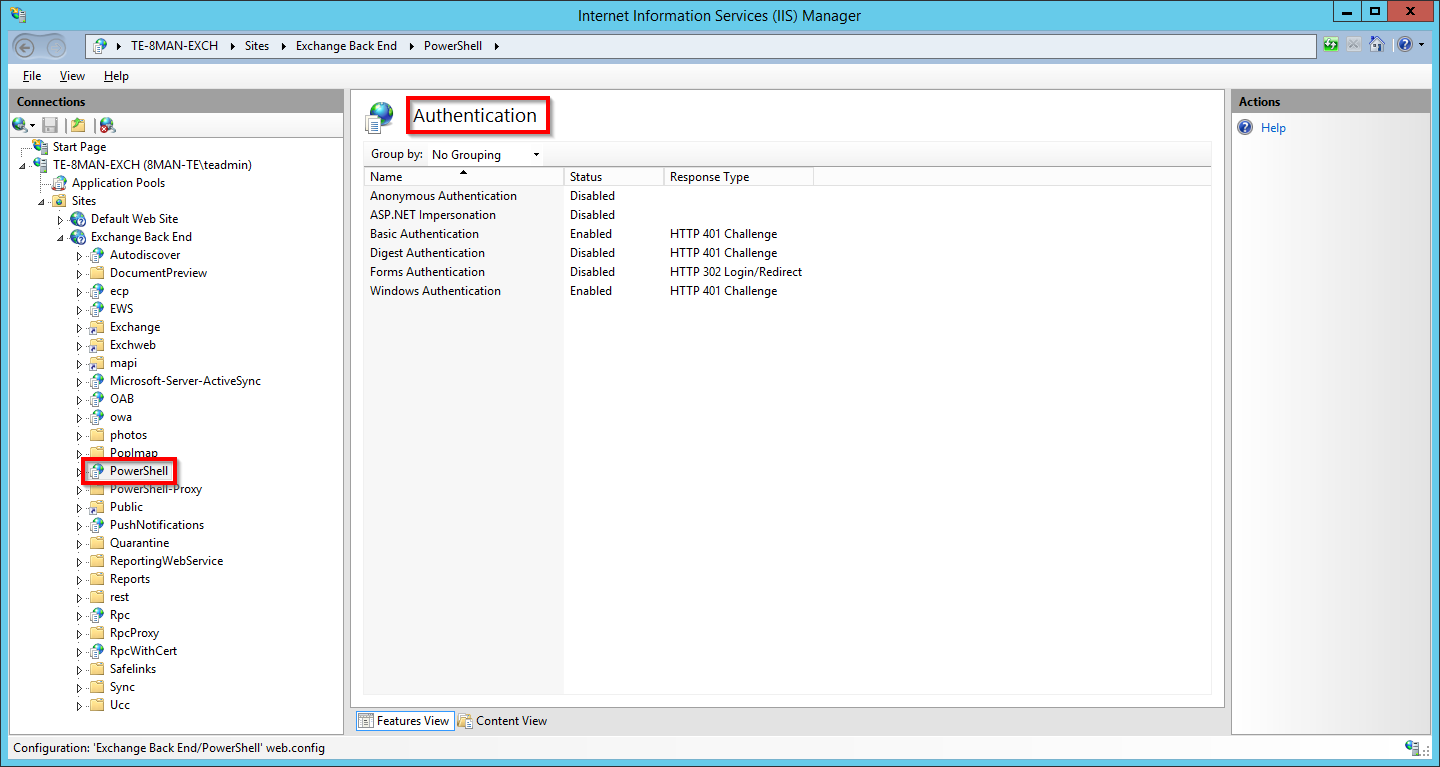Open the File menu
Image resolution: width=1440 pixels, height=767 pixels.
point(32,76)
